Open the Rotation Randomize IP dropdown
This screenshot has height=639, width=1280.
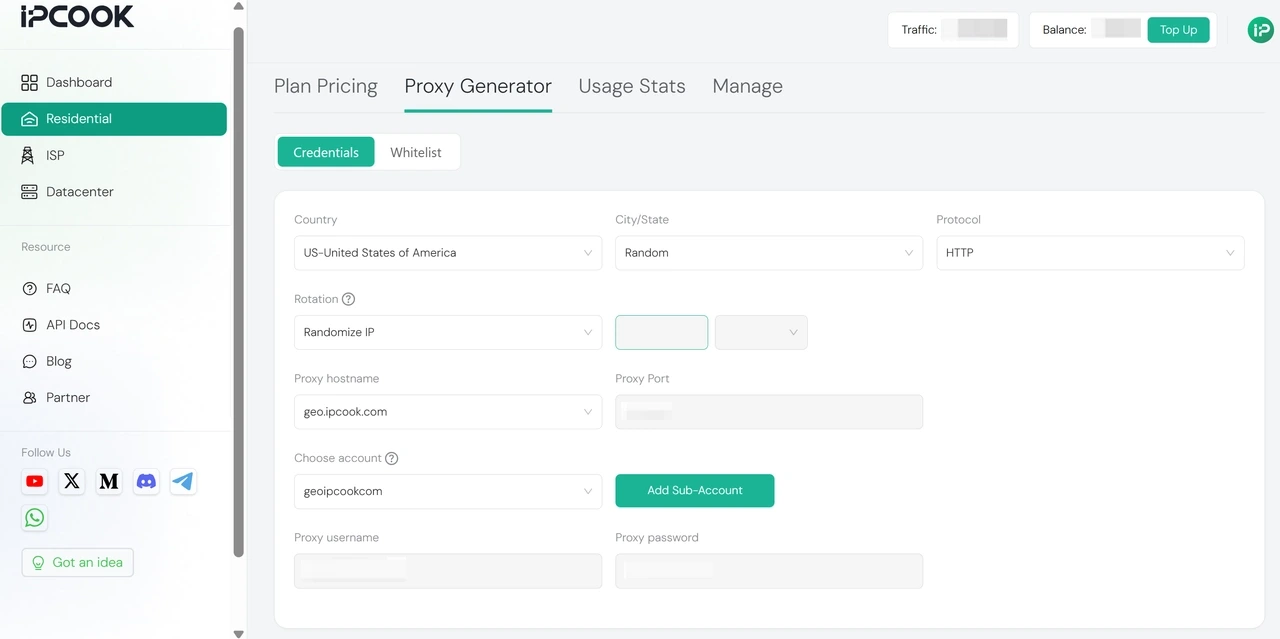tap(448, 332)
